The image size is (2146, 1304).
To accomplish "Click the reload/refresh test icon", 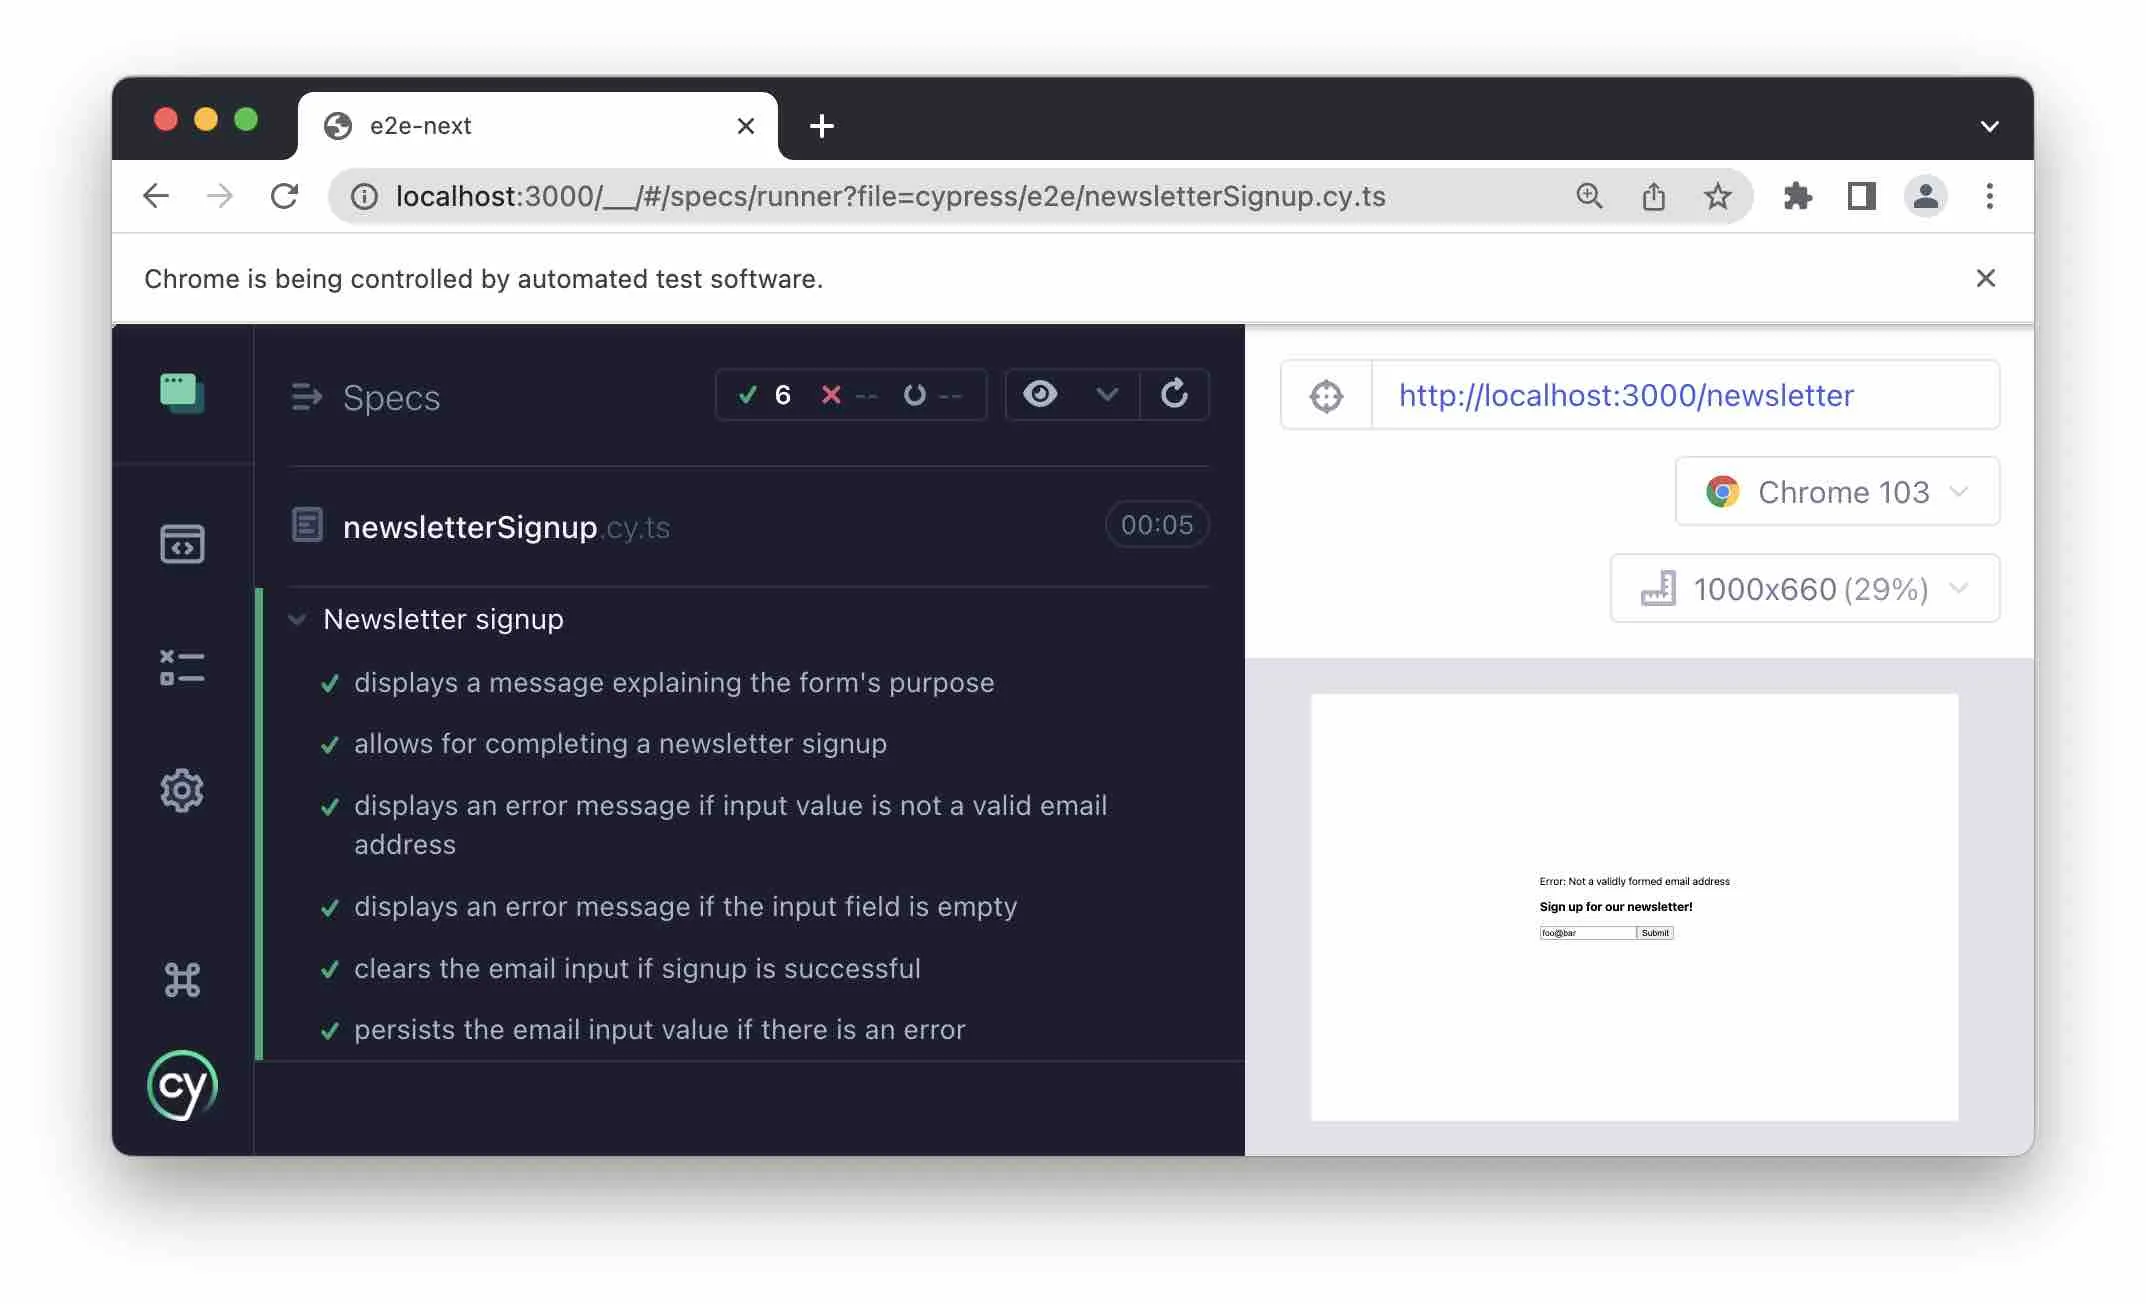I will 1174,395.
